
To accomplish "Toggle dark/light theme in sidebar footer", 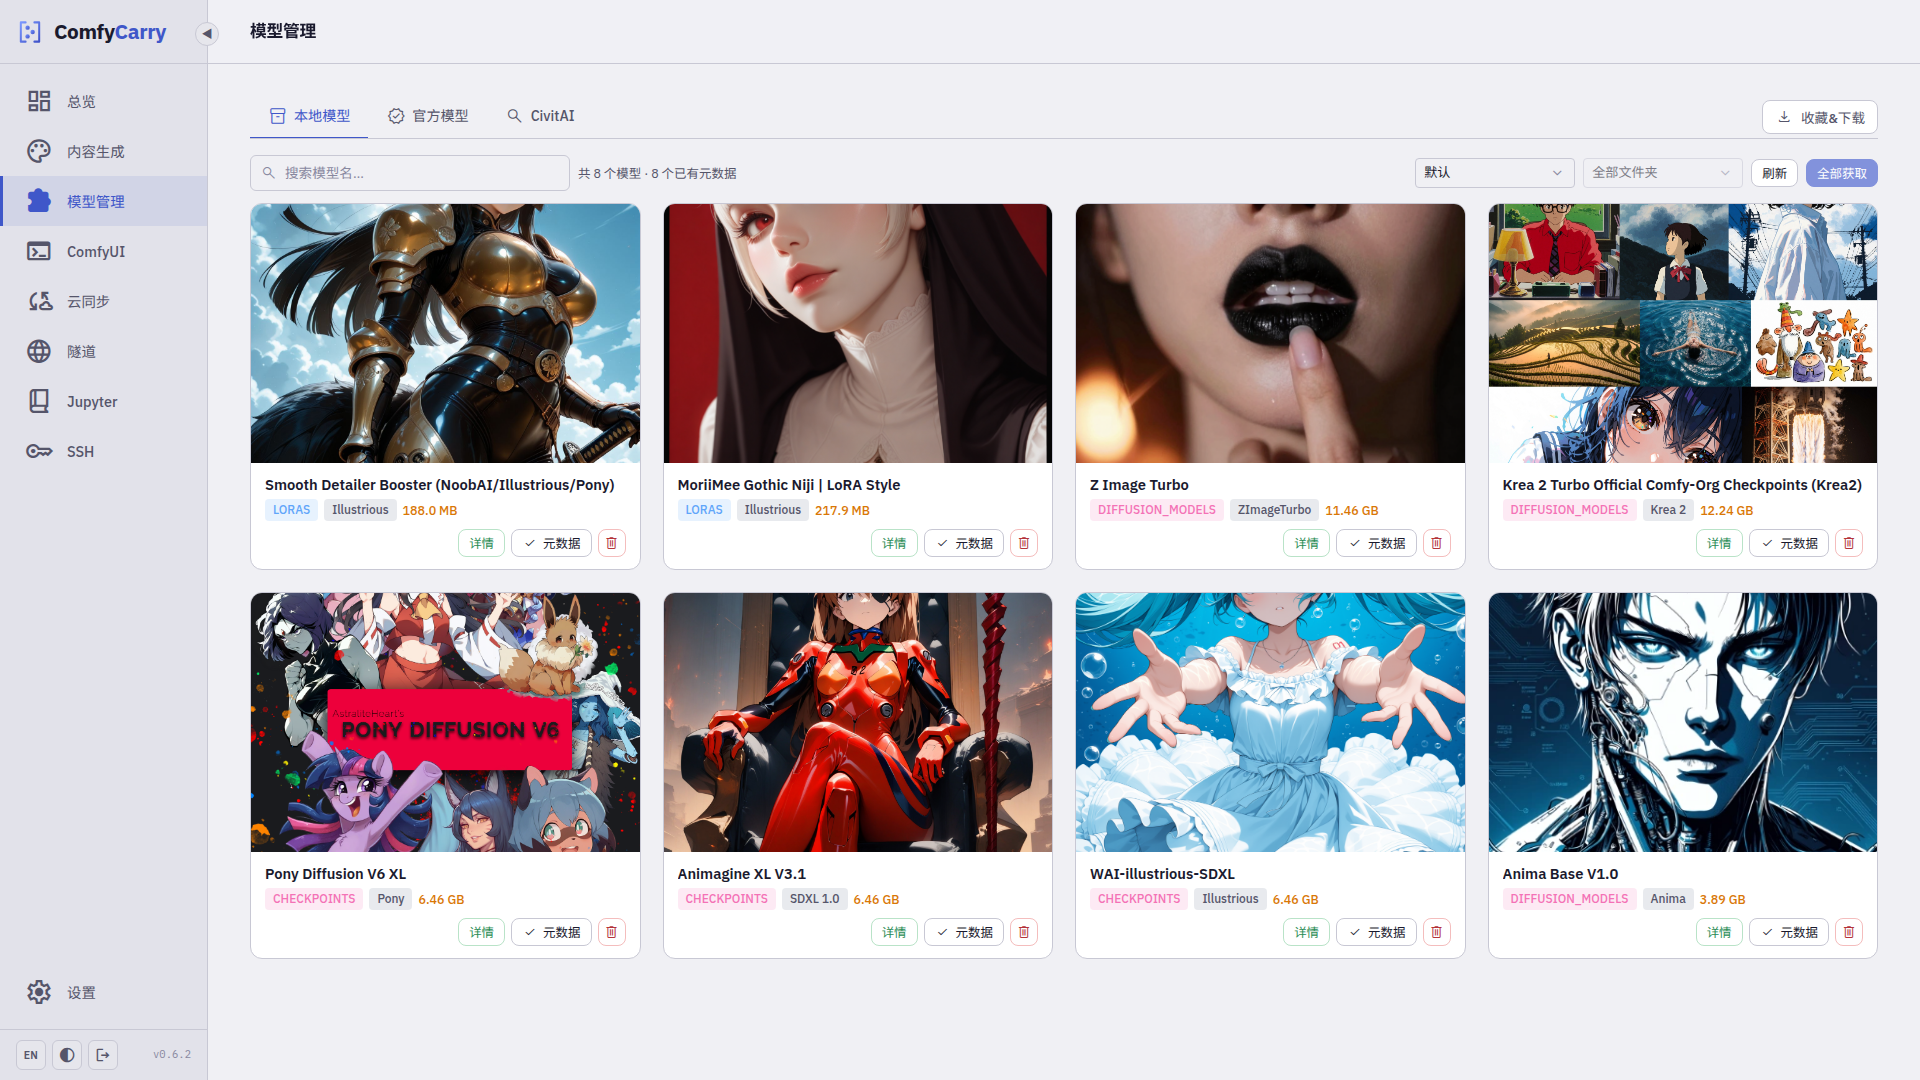I will tap(67, 1055).
